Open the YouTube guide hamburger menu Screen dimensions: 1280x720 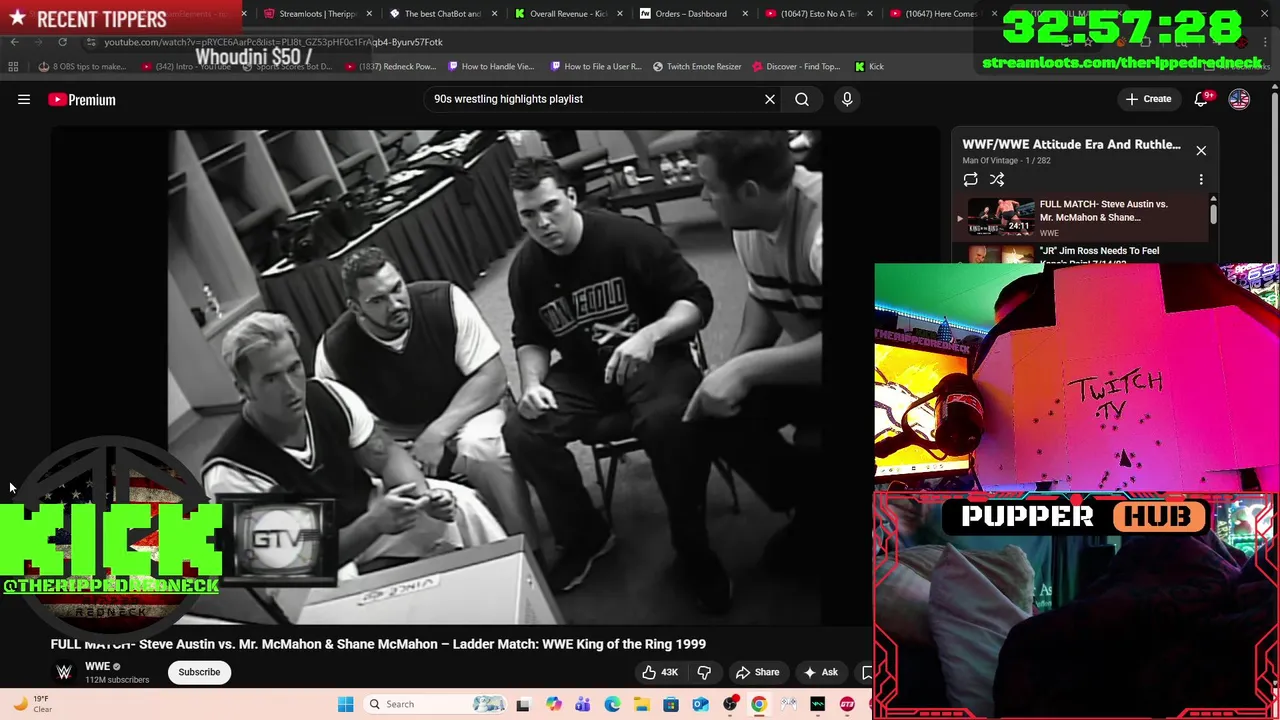(x=24, y=99)
